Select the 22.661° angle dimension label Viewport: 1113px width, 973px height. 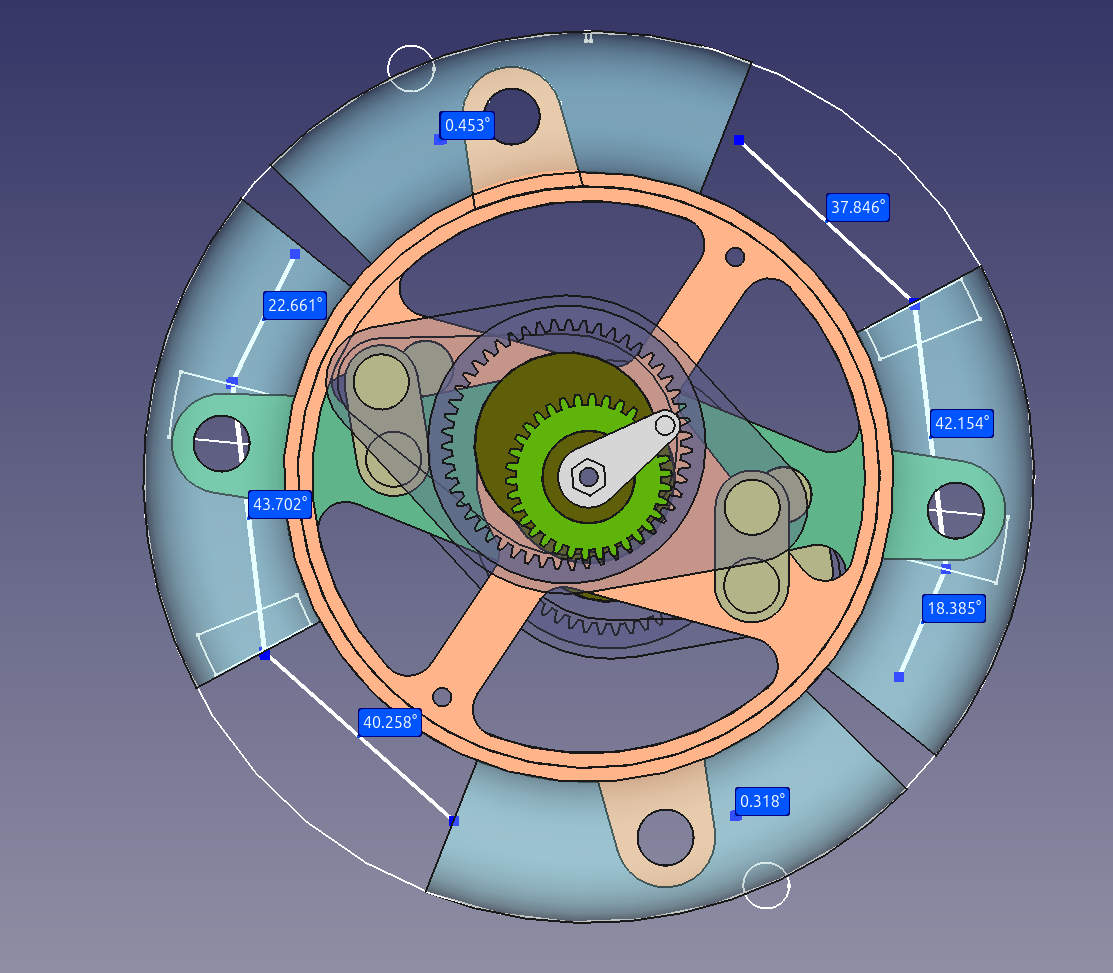(x=295, y=305)
